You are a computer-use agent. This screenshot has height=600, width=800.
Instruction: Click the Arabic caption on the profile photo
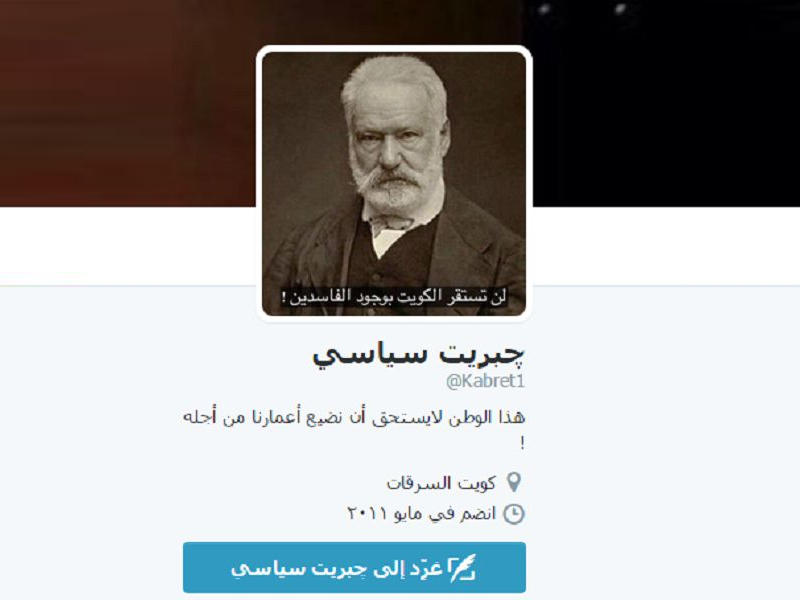tap(394, 296)
